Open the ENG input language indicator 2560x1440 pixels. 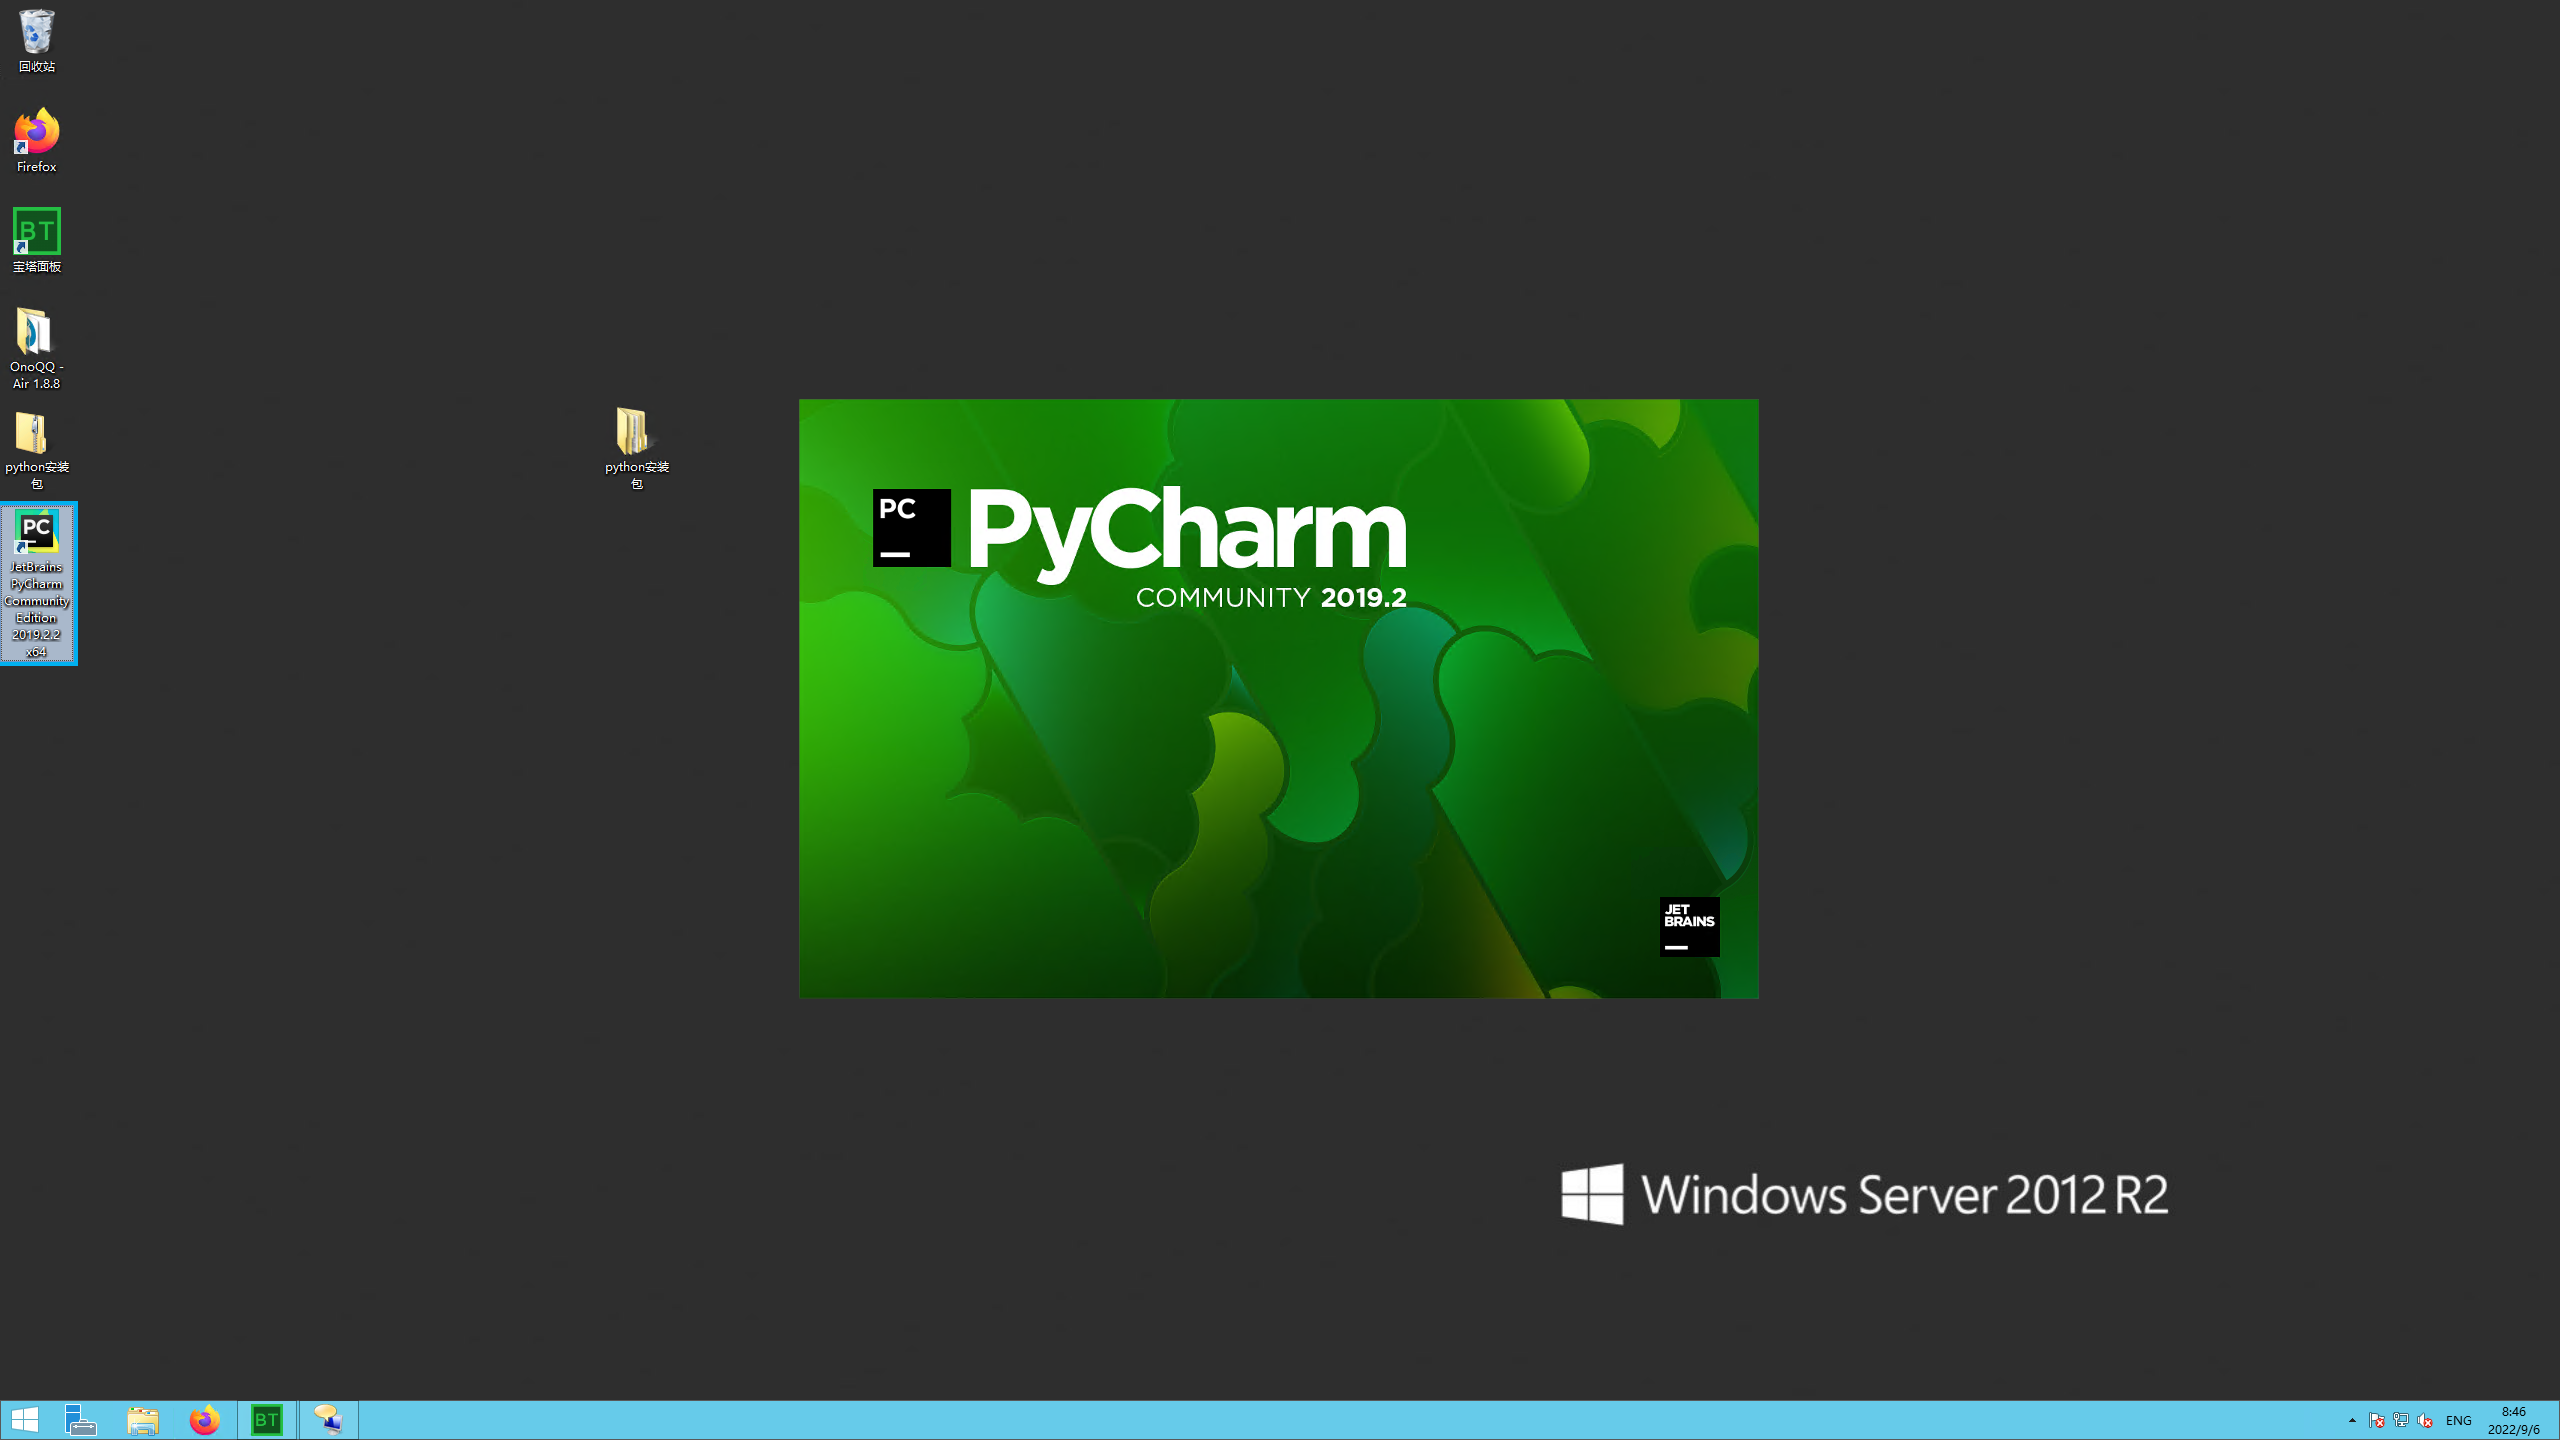pyautogui.click(x=2459, y=1420)
